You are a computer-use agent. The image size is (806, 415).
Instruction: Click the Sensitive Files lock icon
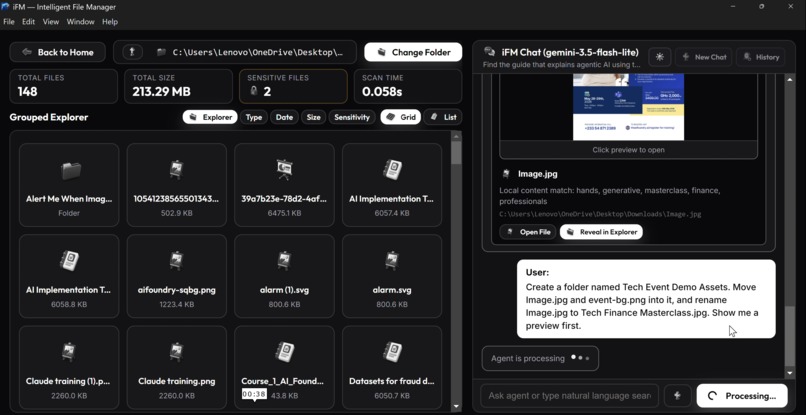pos(253,92)
